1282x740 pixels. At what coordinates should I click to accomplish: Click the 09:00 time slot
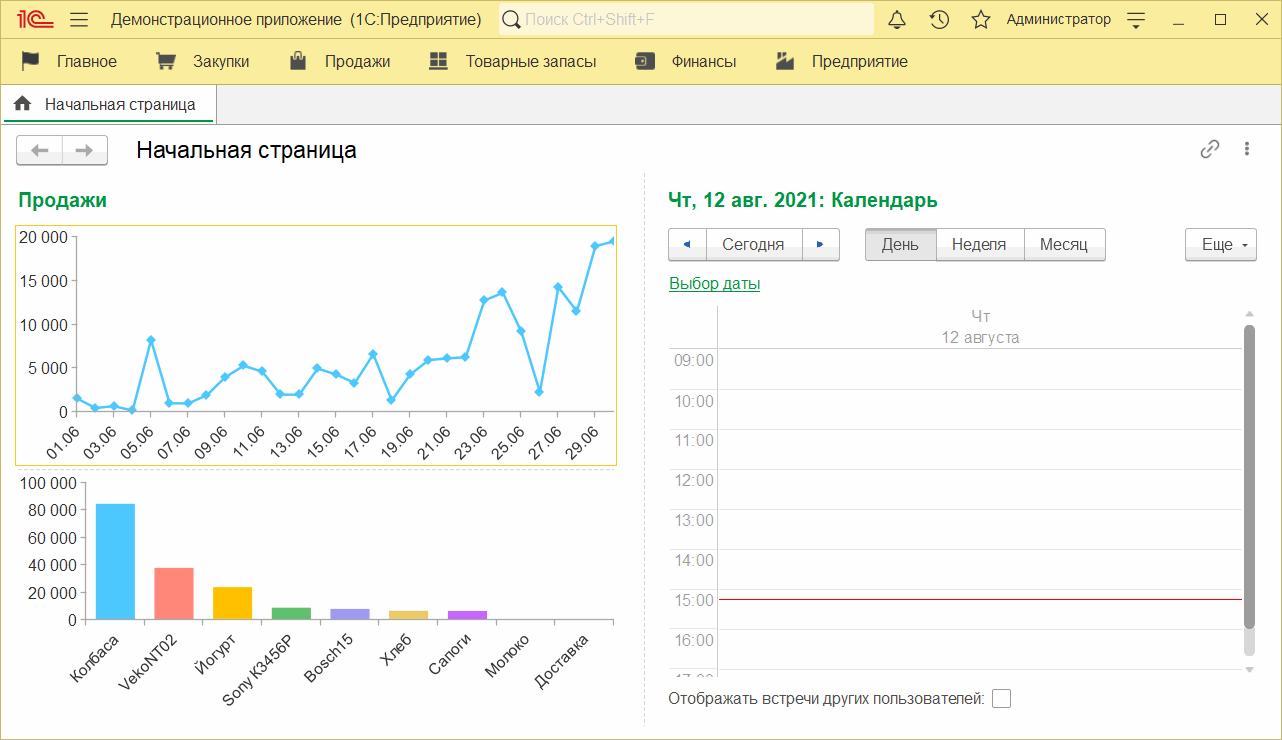click(980, 369)
